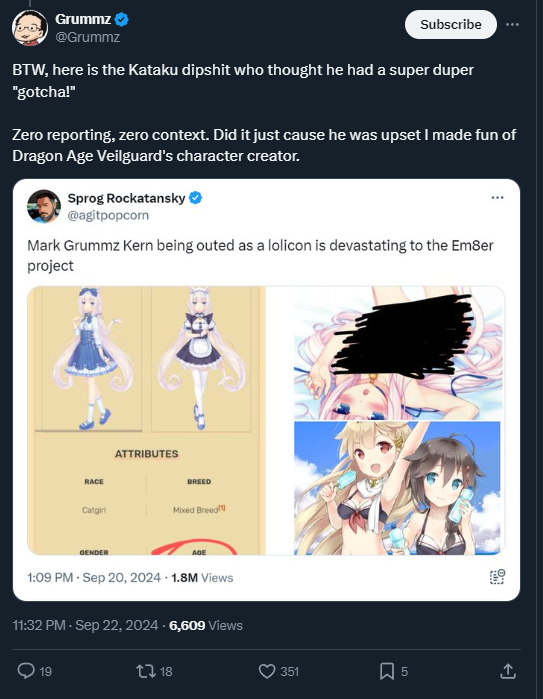543x699 pixels.
Task: Click the quoted tweet summary icon
Action: pos(497,577)
